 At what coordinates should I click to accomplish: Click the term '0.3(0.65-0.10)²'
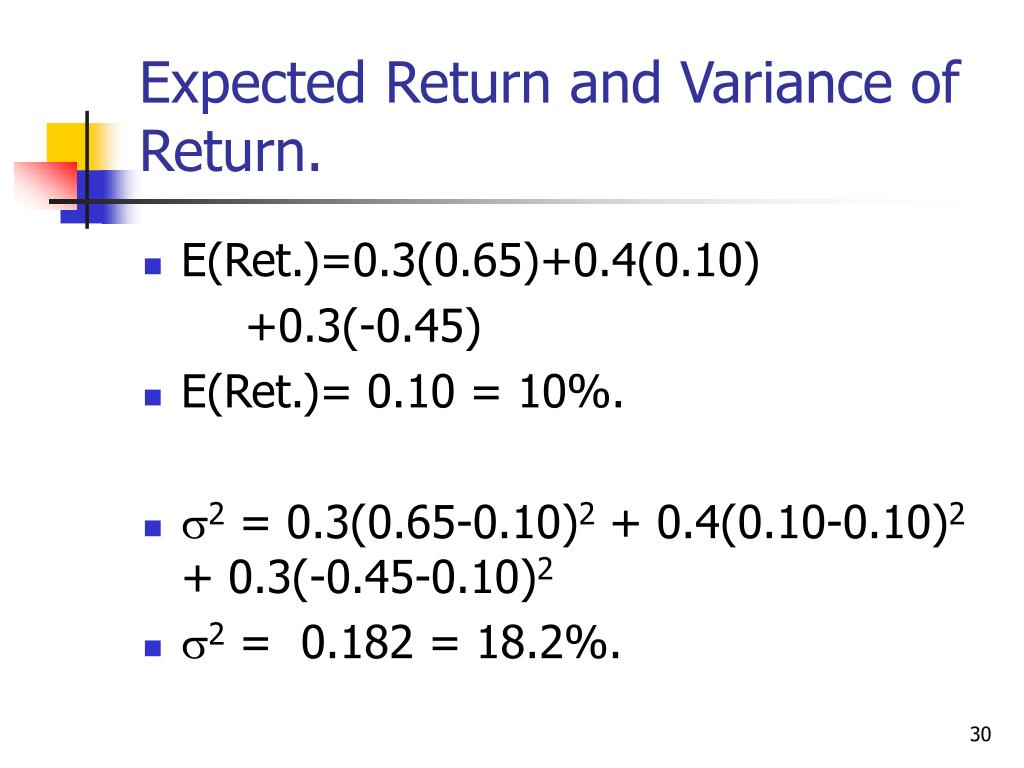tap(441, 523)
